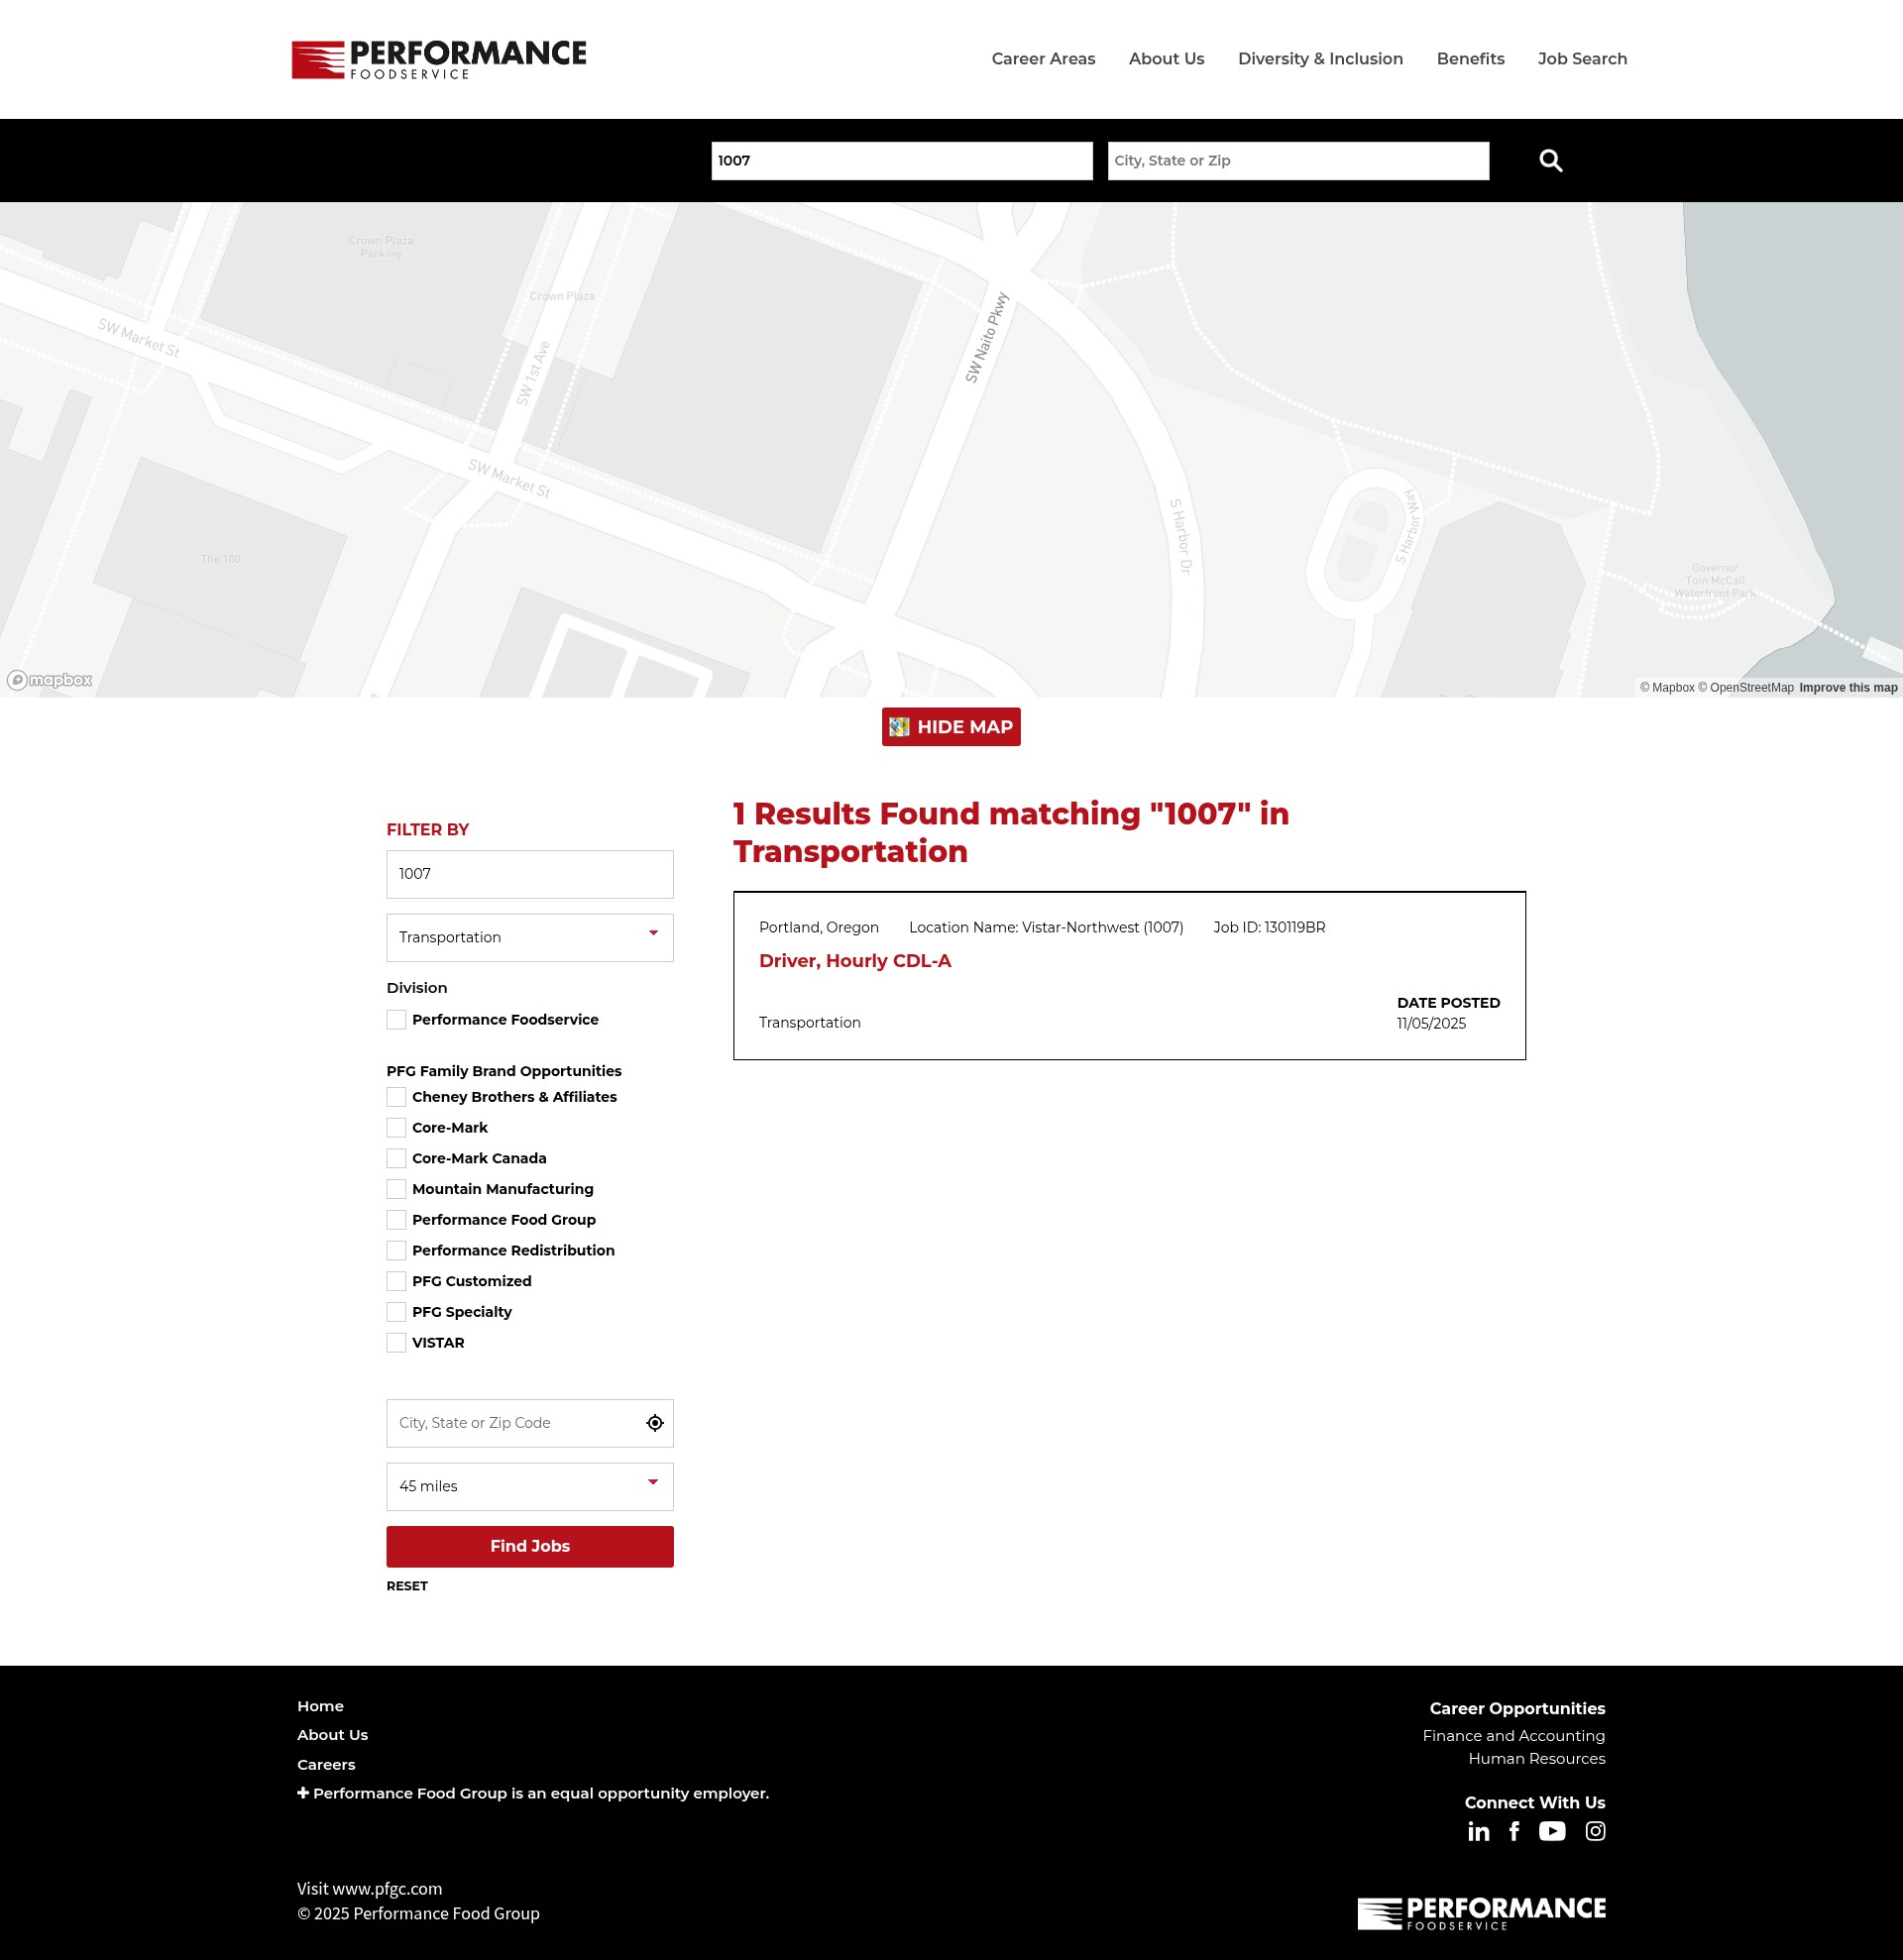Open the YouTube icon in footer

pos(1552,1831)
